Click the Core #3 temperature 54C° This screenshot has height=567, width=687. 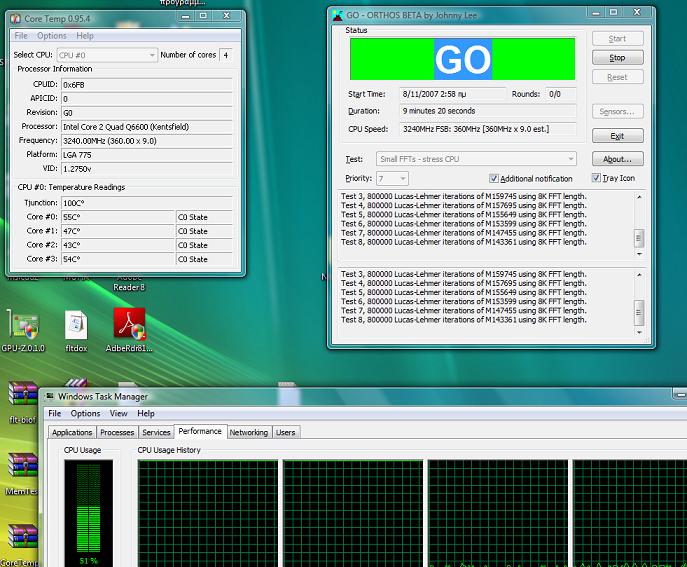tap(117, 259)
